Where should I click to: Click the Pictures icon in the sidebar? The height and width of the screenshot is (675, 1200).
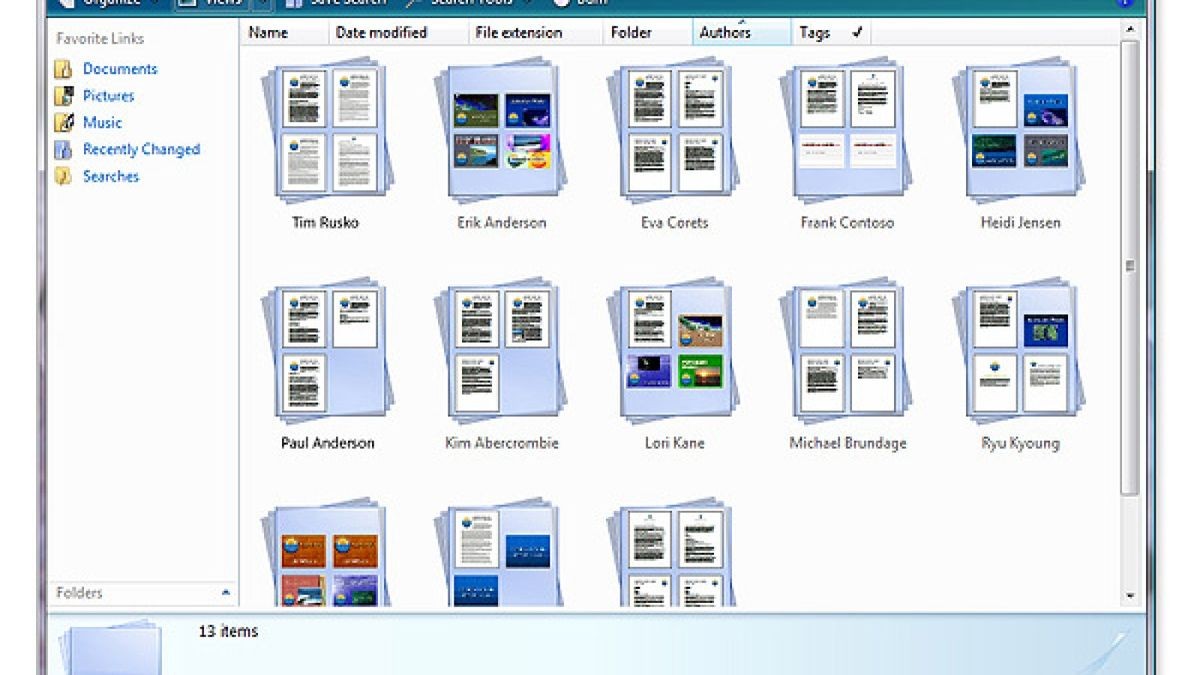click(x=64, y=96)
